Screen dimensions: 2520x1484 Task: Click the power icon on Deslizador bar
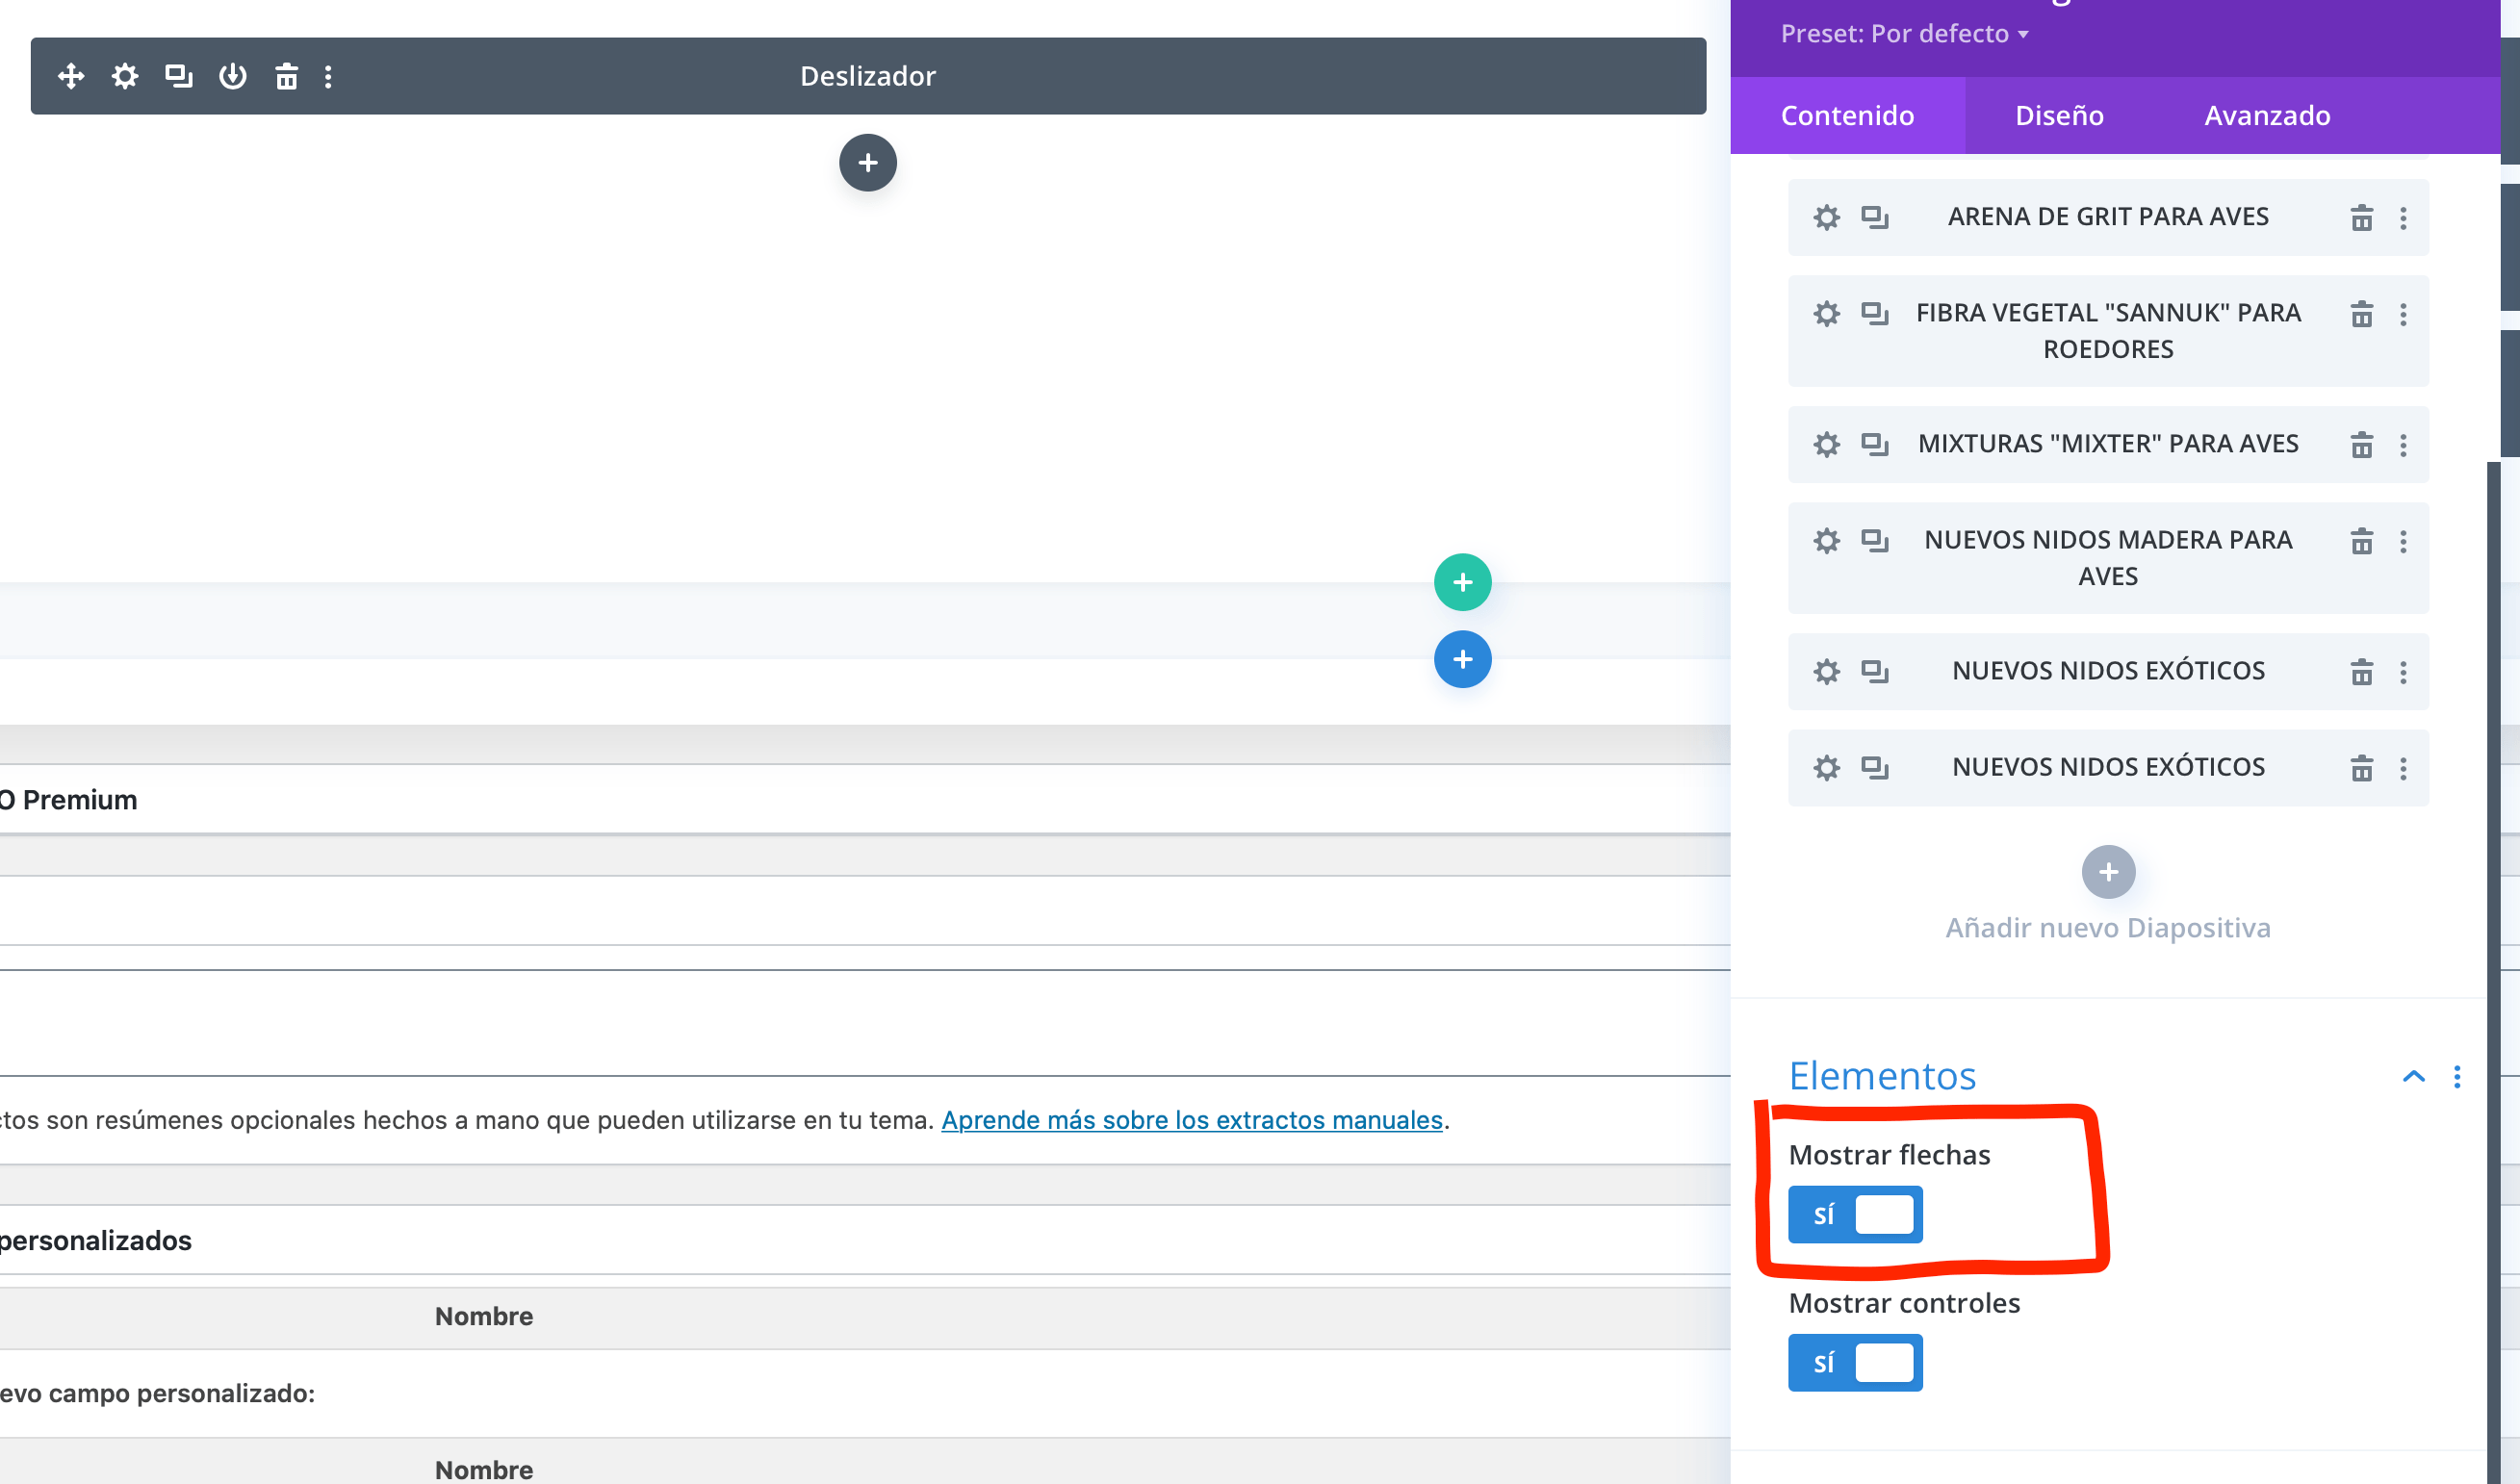pos(233,76)
